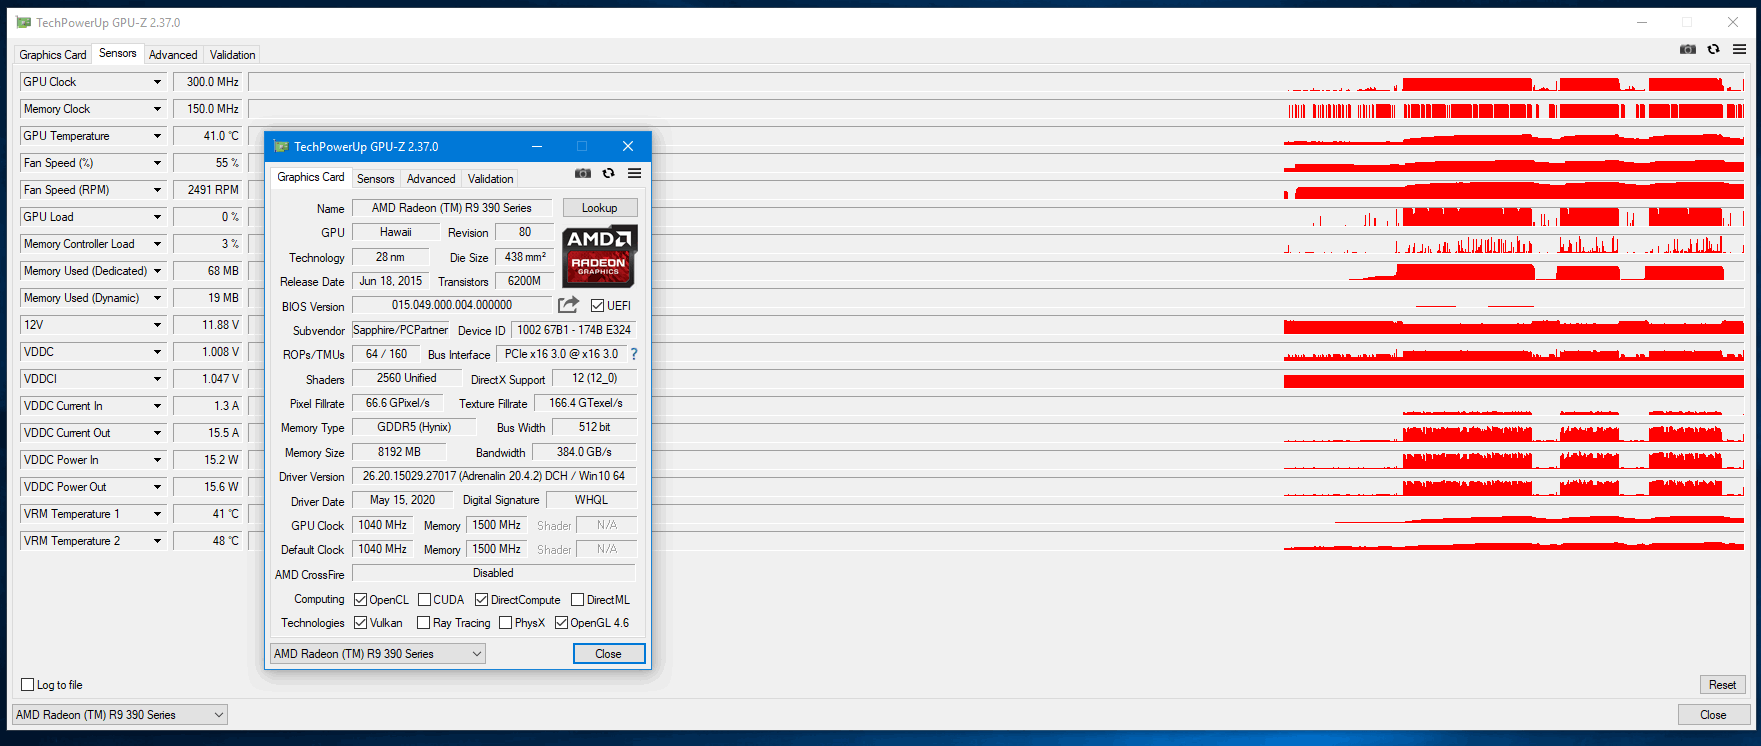This screenshot has width=1761, height=746.
Task: Refresh GPU info in the front window
Action: [608, 173]
